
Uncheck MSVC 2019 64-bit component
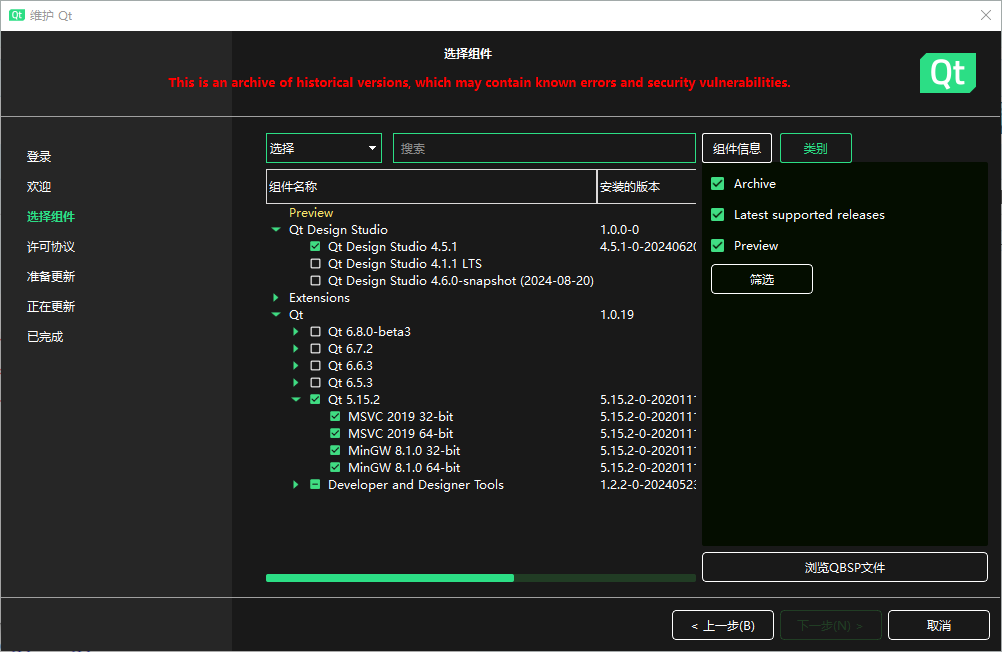(336, 434)
